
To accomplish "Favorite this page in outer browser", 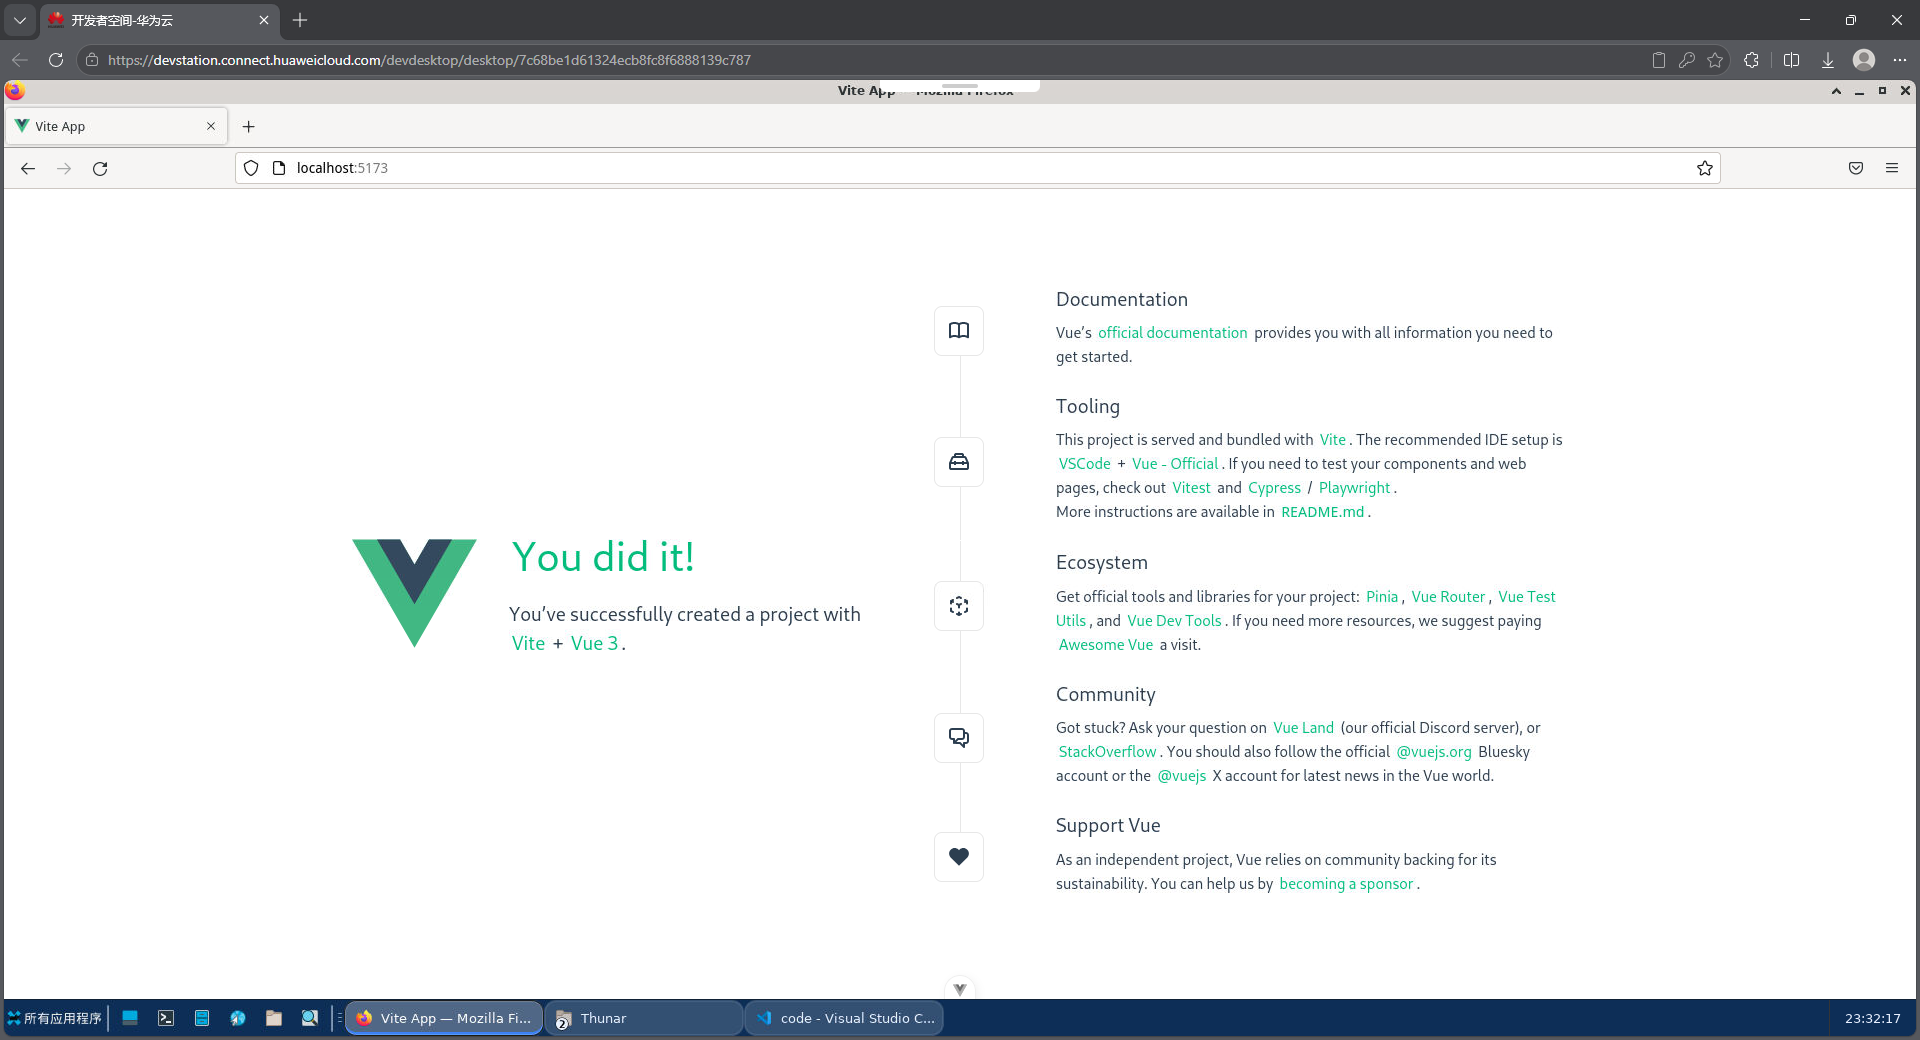I will click(x=1715, y=60).
